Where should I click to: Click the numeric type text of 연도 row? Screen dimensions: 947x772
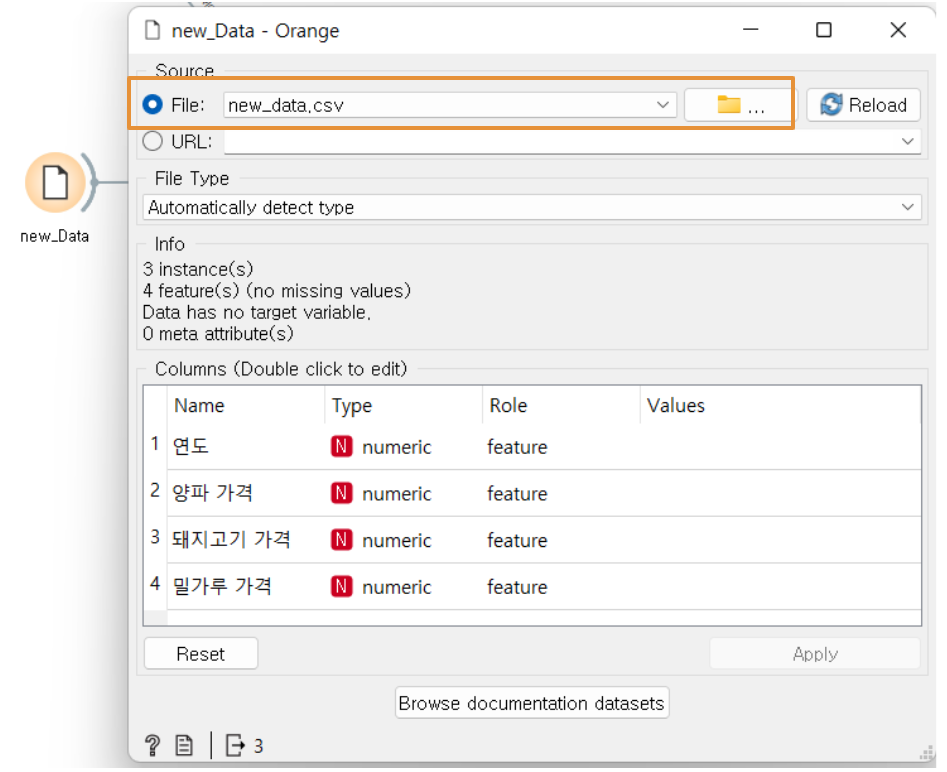pyautogui.click(x=396, y=447)
